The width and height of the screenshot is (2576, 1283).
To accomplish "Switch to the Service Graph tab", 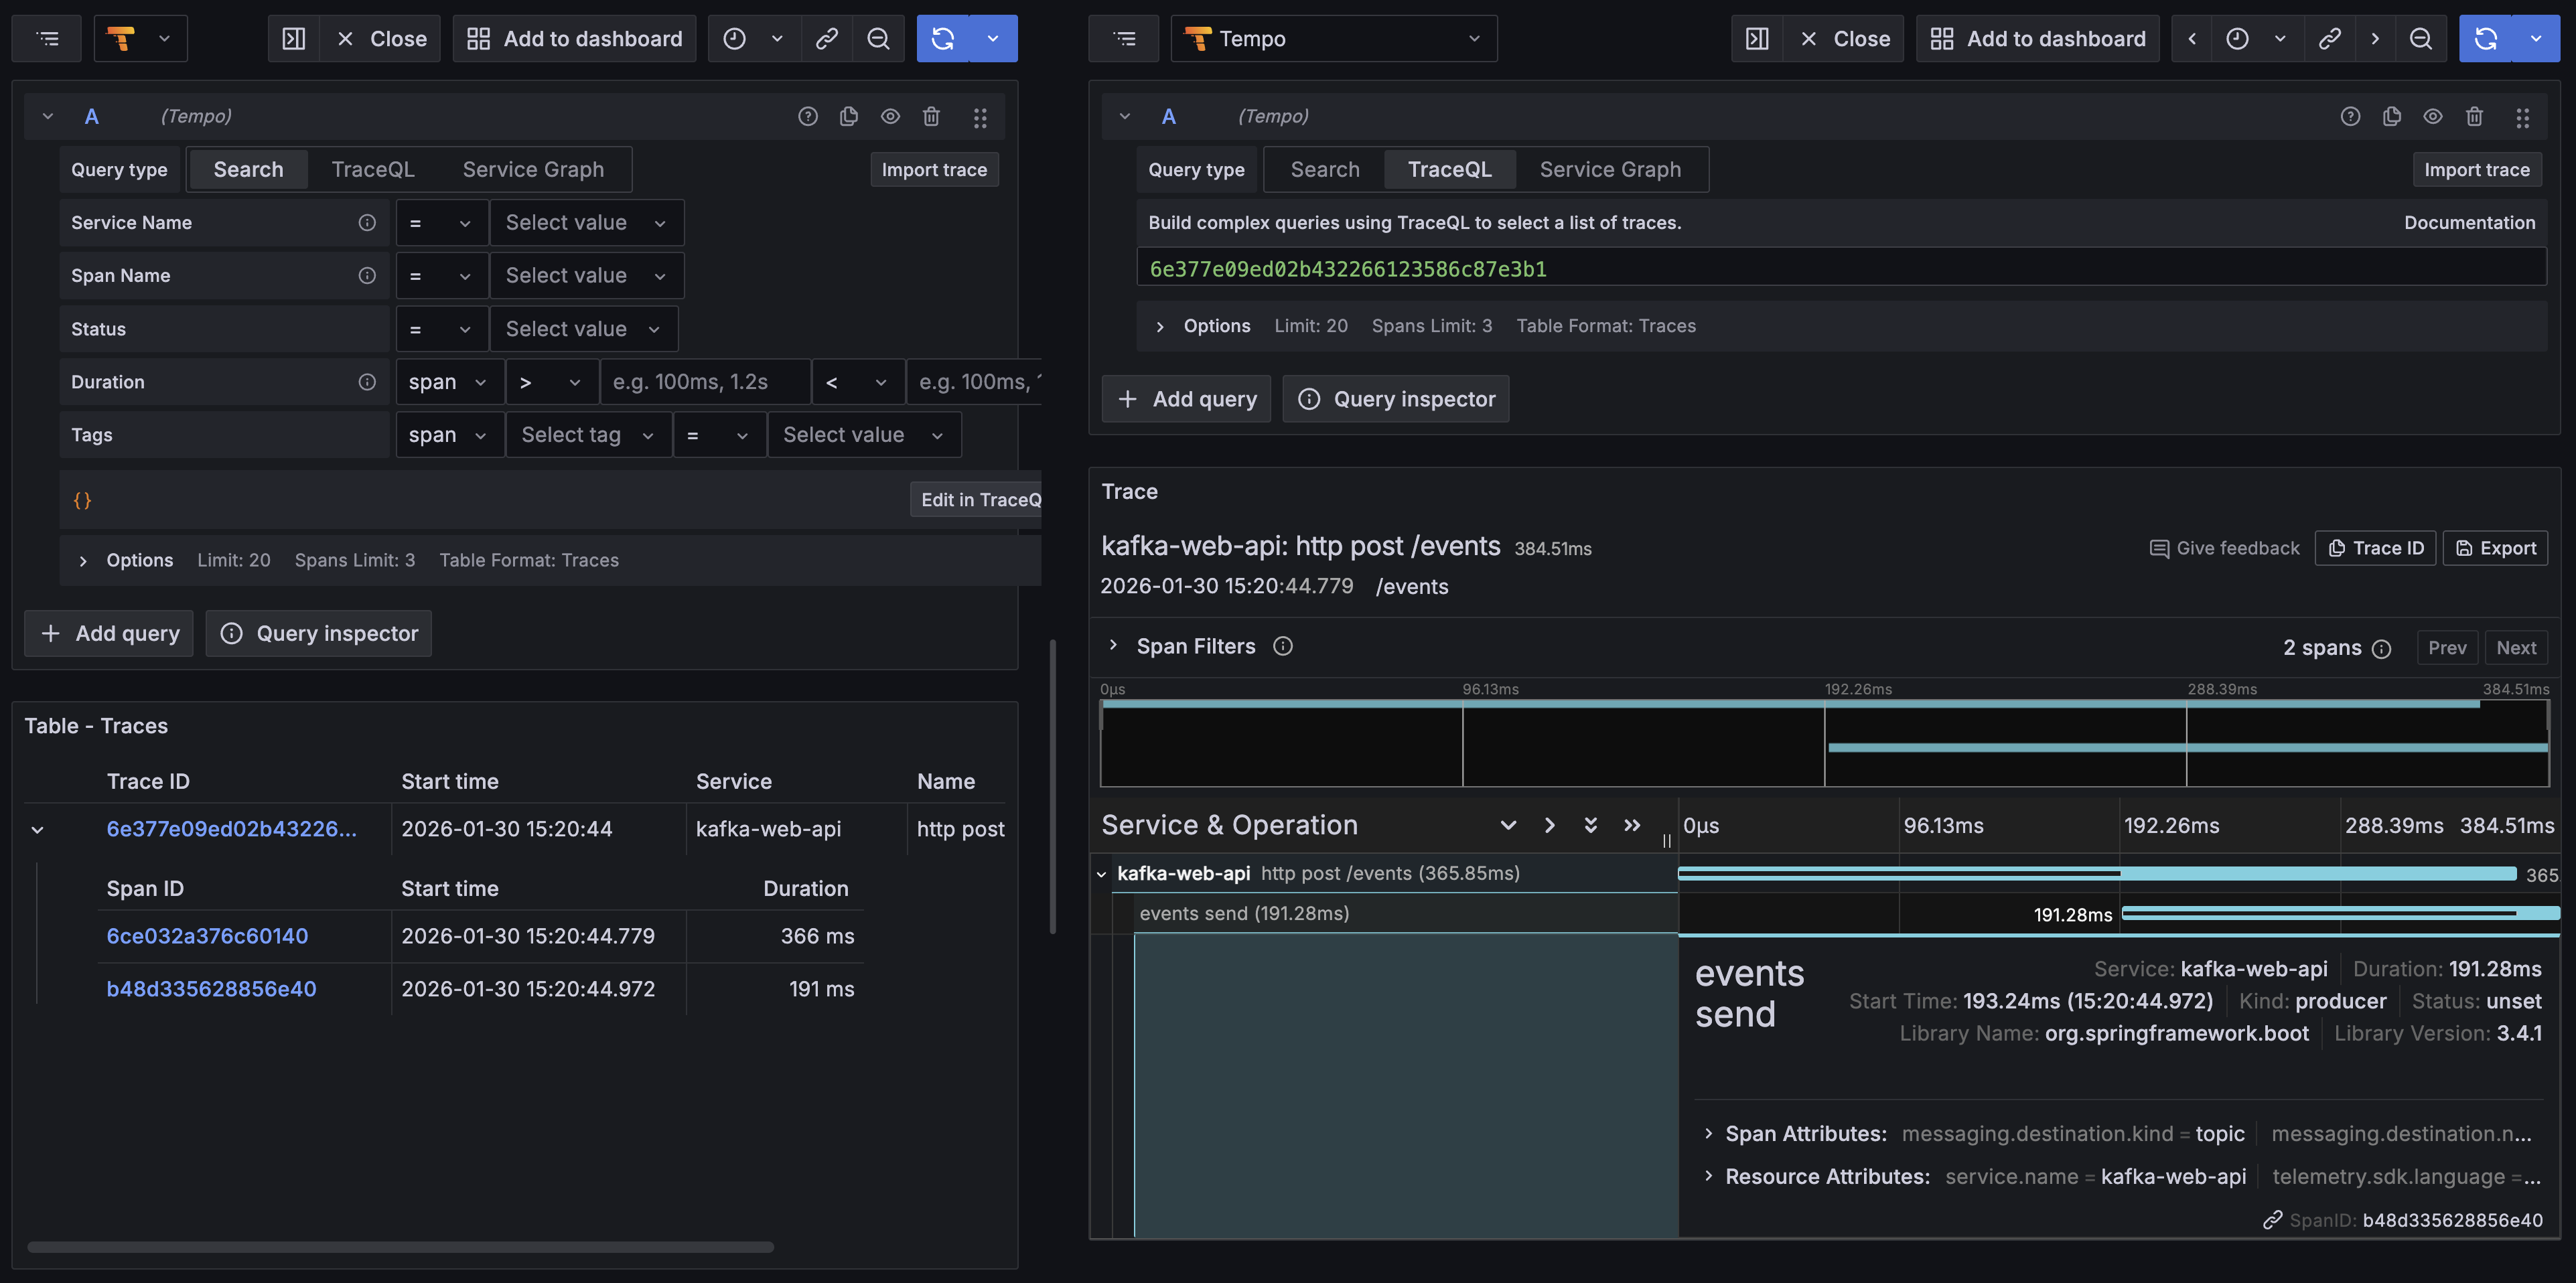I will 533,169.
